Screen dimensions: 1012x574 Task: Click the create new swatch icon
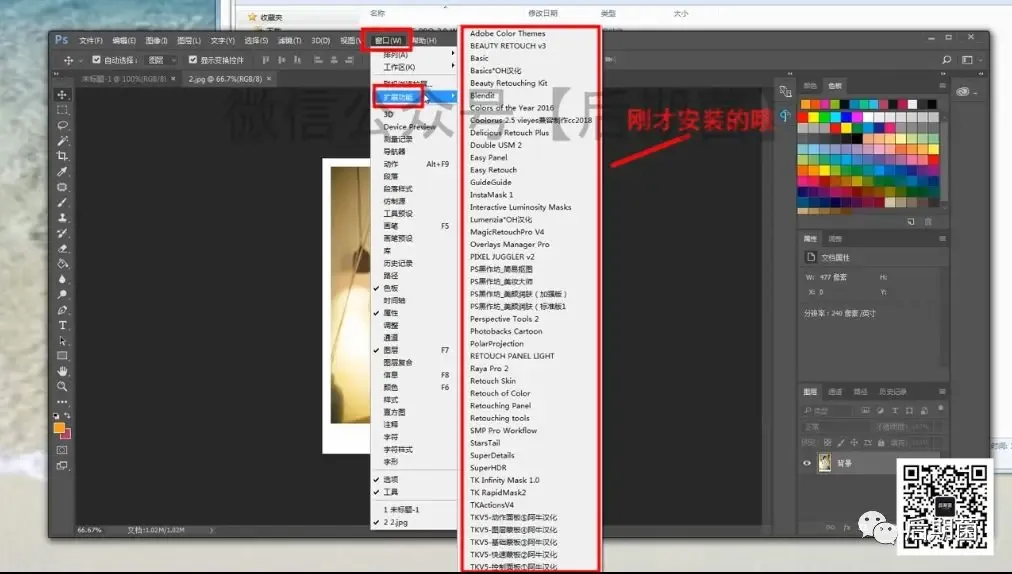[911, 221]
